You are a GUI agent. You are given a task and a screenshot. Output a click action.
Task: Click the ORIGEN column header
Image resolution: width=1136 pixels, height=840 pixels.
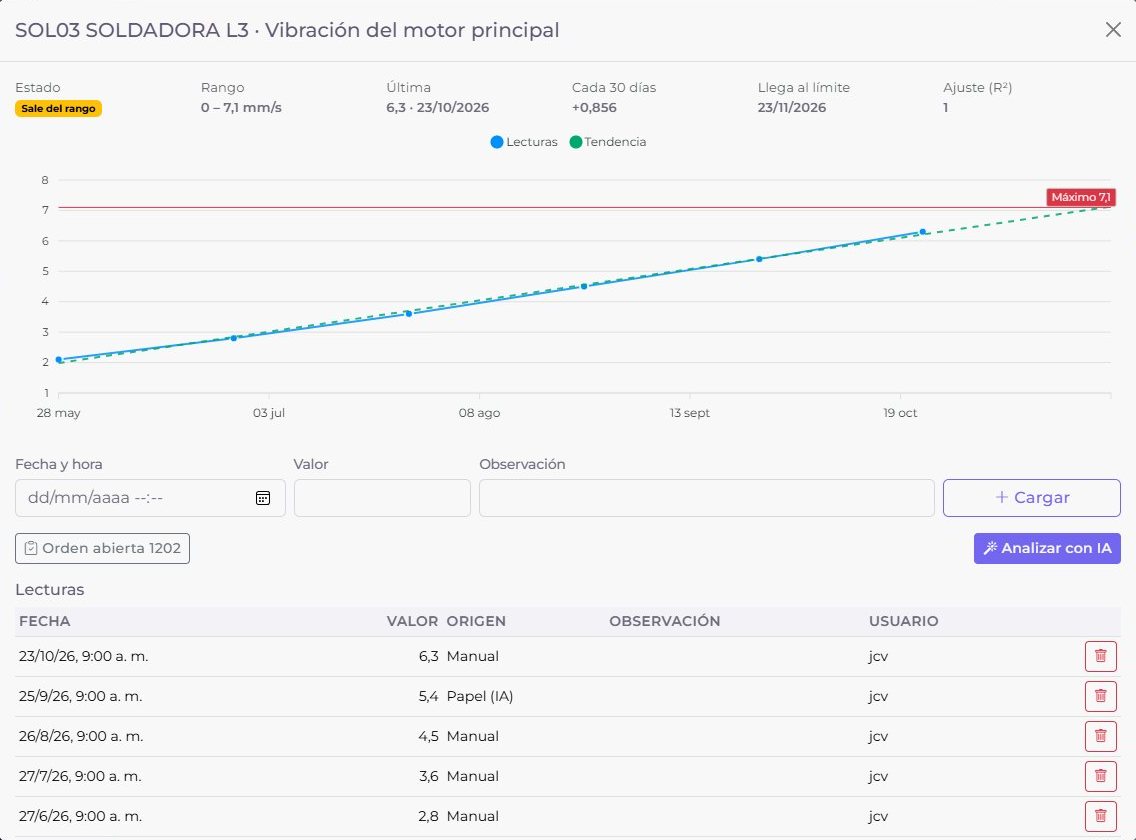476,621
